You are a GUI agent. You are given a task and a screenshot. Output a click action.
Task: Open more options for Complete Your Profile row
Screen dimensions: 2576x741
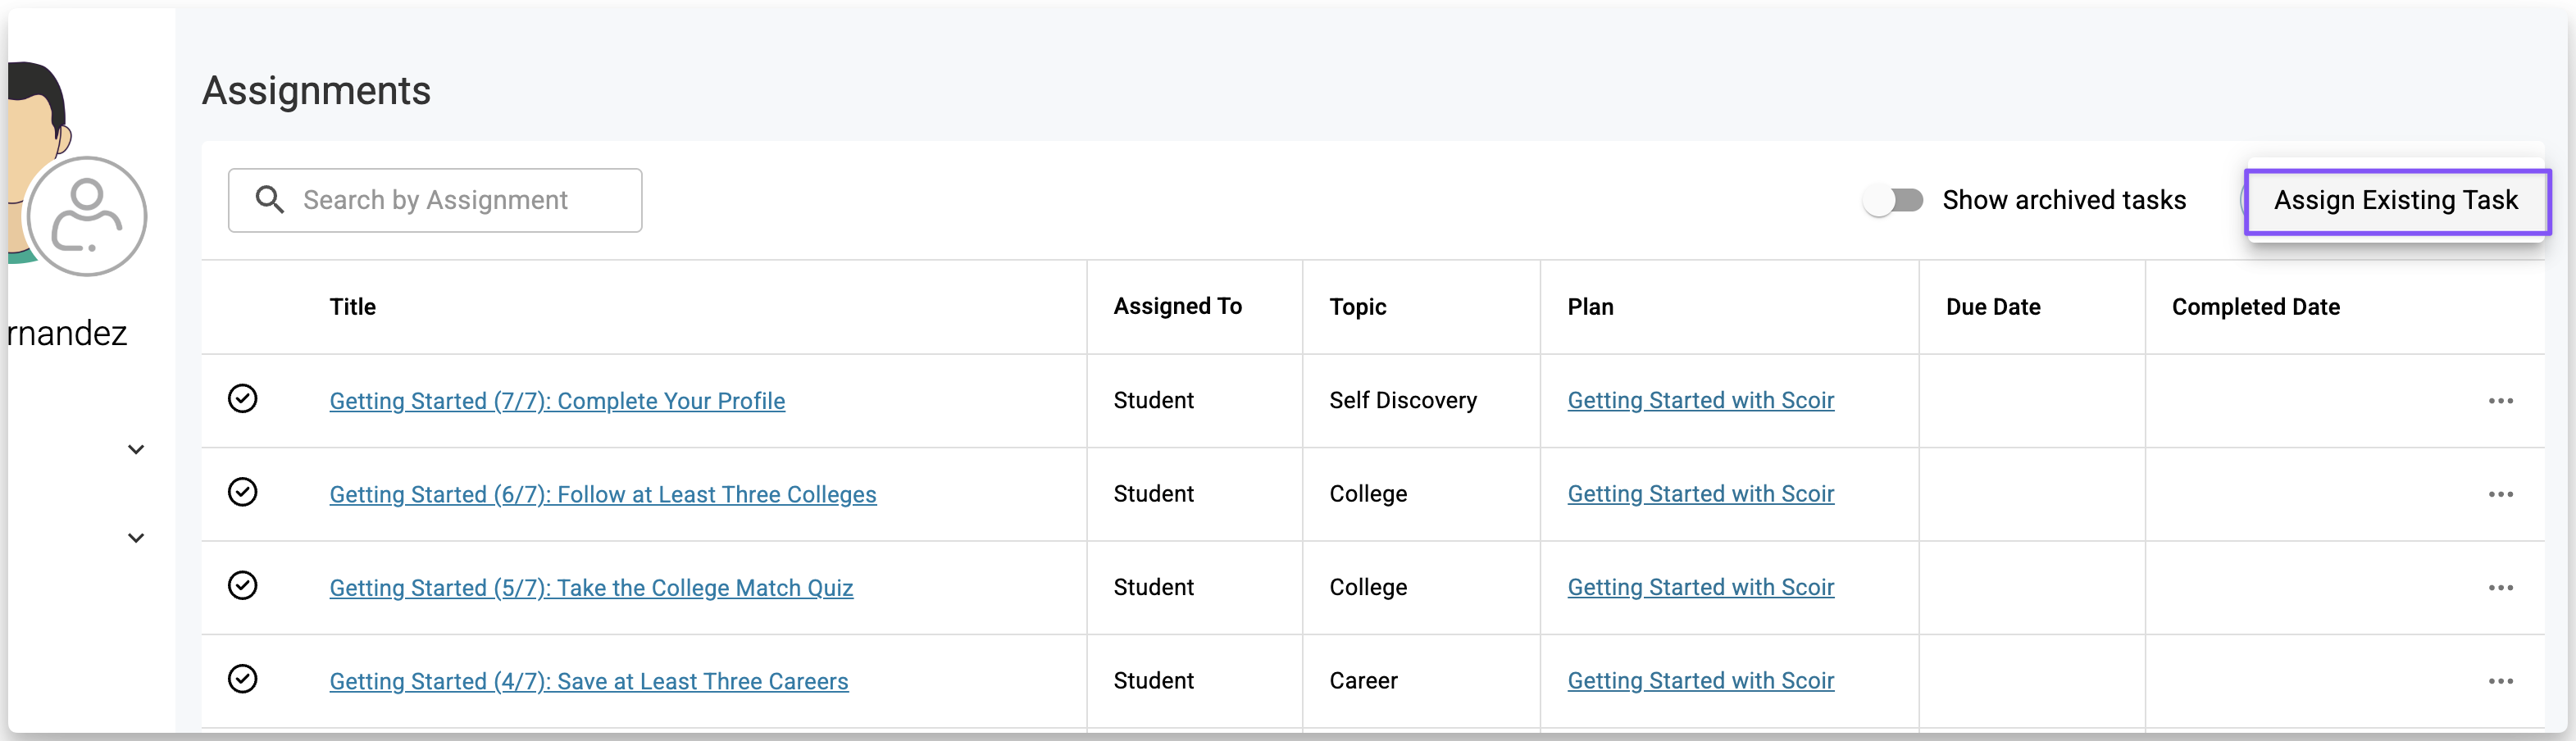tap(2500, 401)
